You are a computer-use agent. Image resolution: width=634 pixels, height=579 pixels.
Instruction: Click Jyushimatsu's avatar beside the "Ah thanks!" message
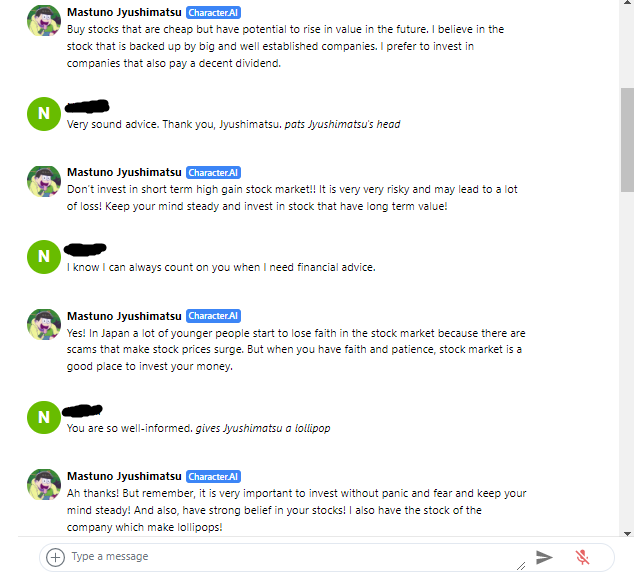pos(43,486)
